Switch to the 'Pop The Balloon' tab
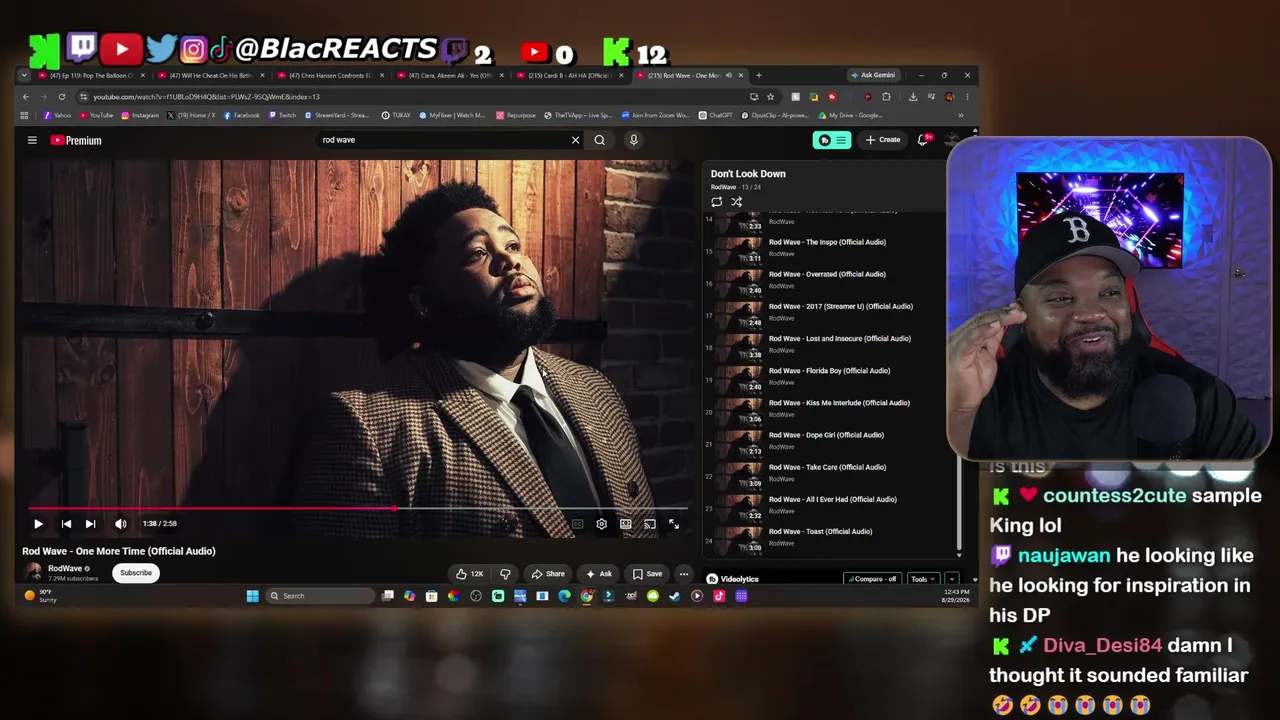The image size is (1280, 720). (93, 76)
